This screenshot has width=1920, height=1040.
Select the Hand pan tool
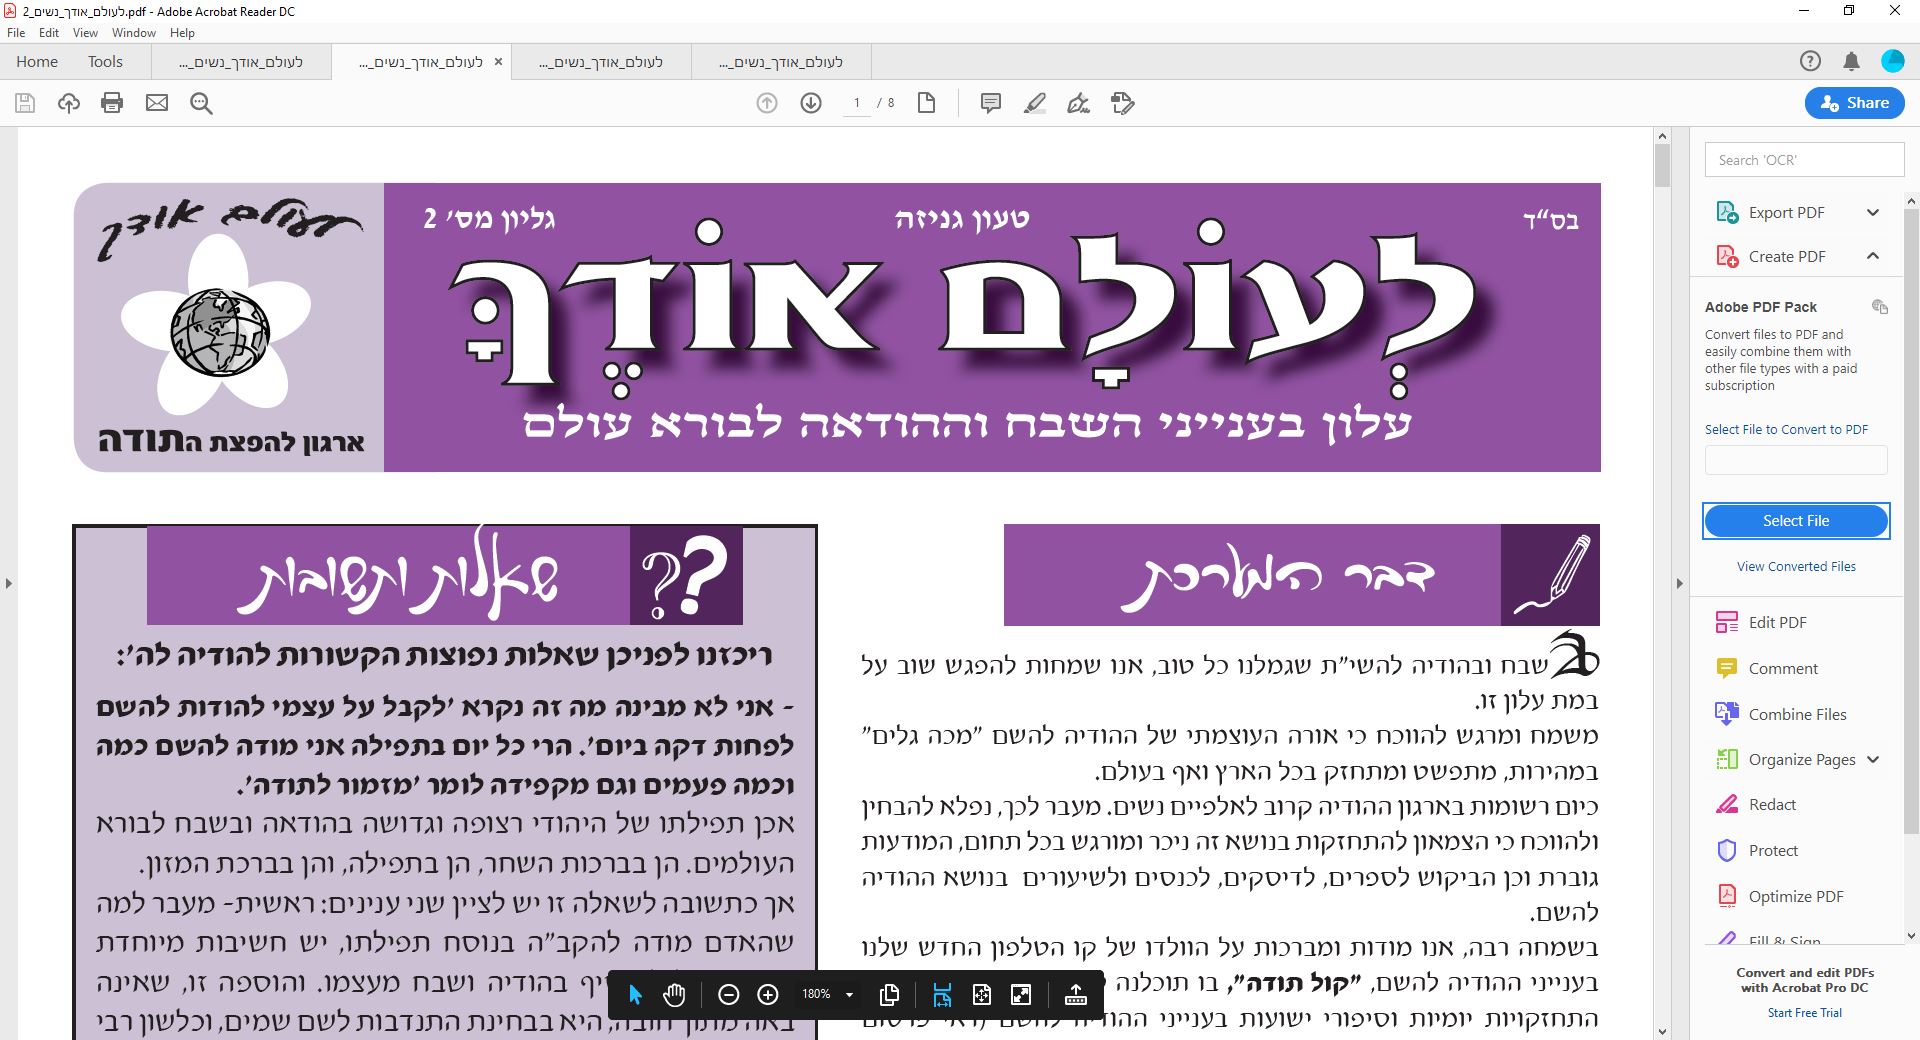point(674,994)
